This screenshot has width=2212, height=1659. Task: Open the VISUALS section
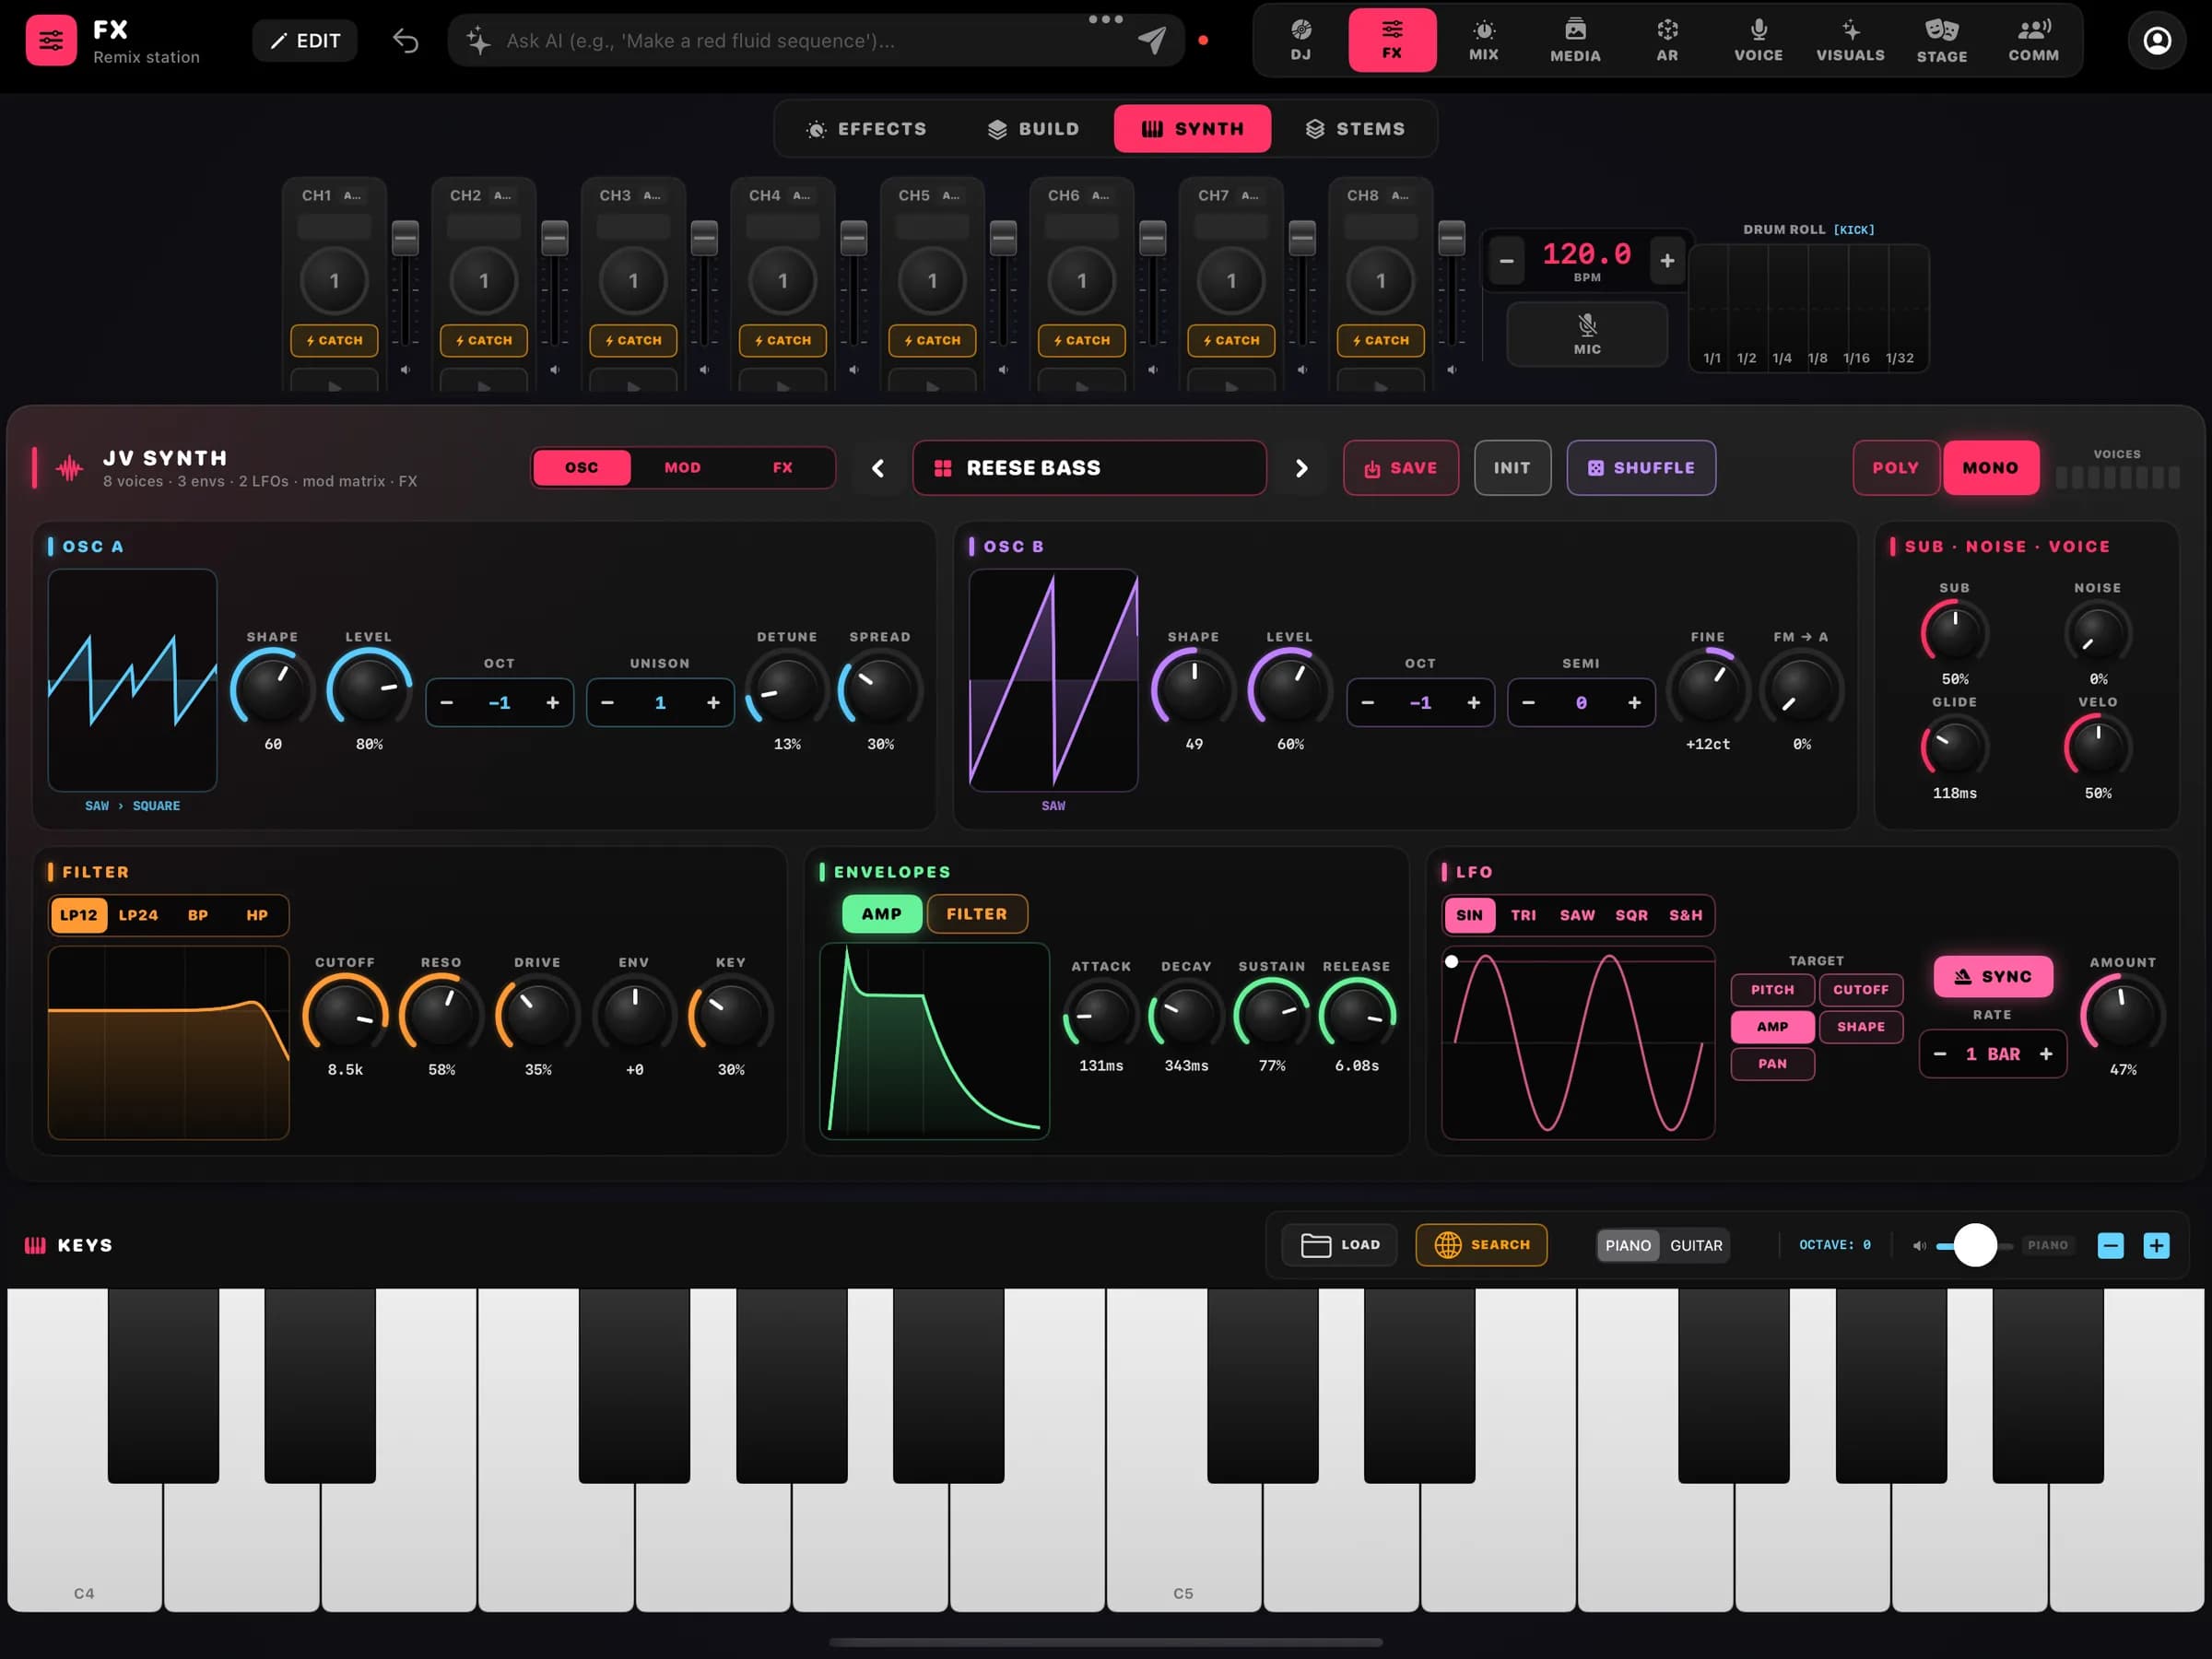(1850, 40)
